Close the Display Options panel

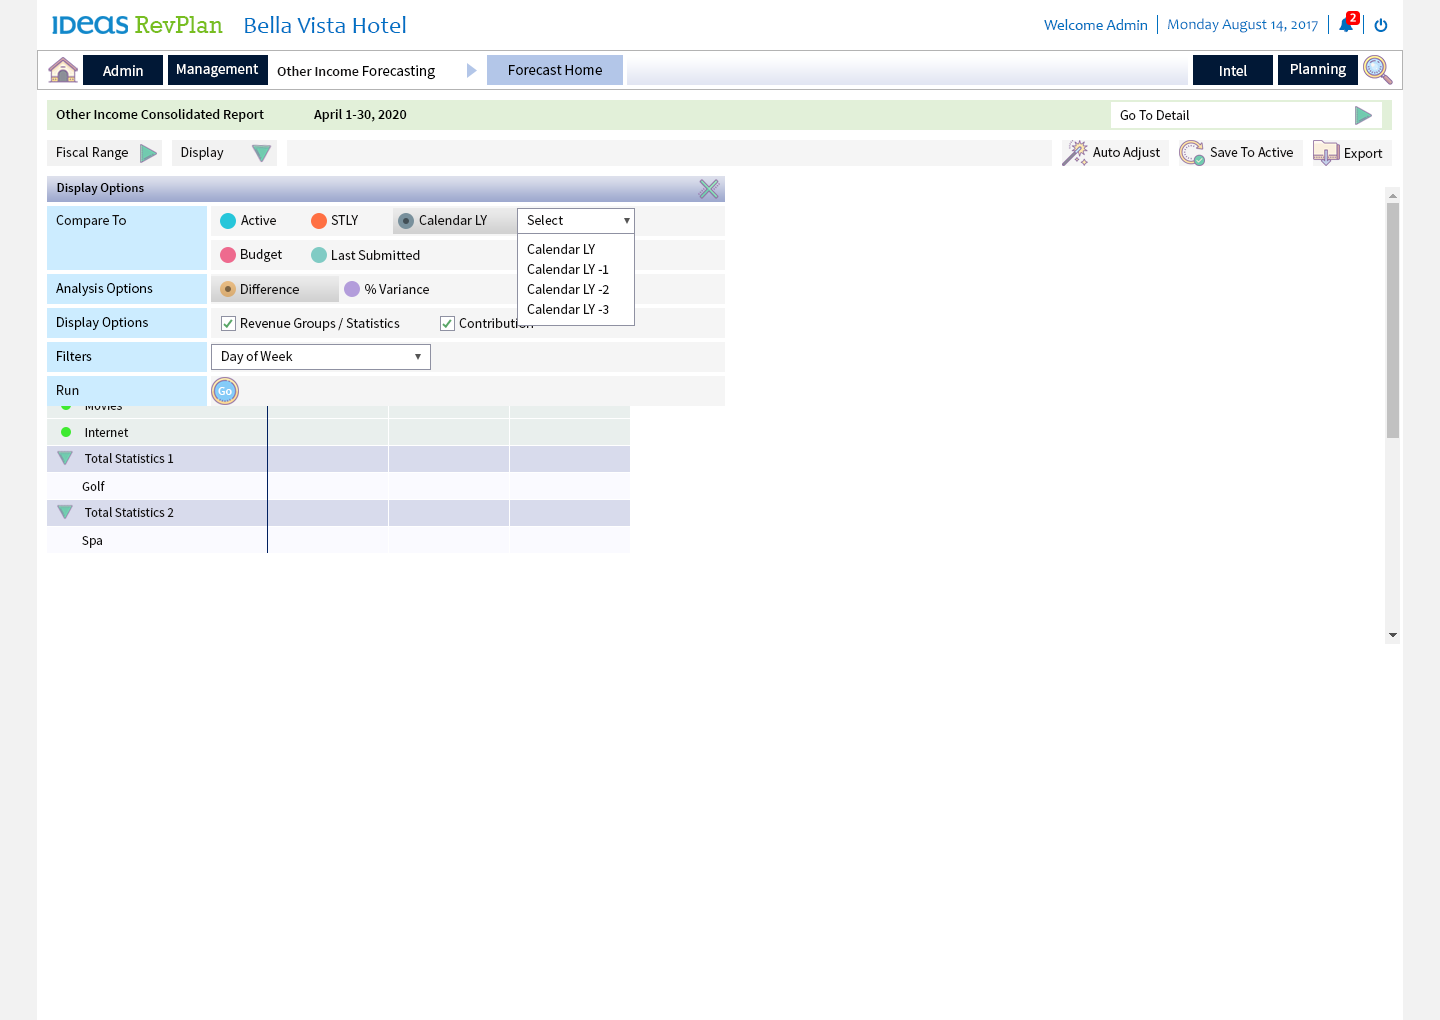coord(709,189)
